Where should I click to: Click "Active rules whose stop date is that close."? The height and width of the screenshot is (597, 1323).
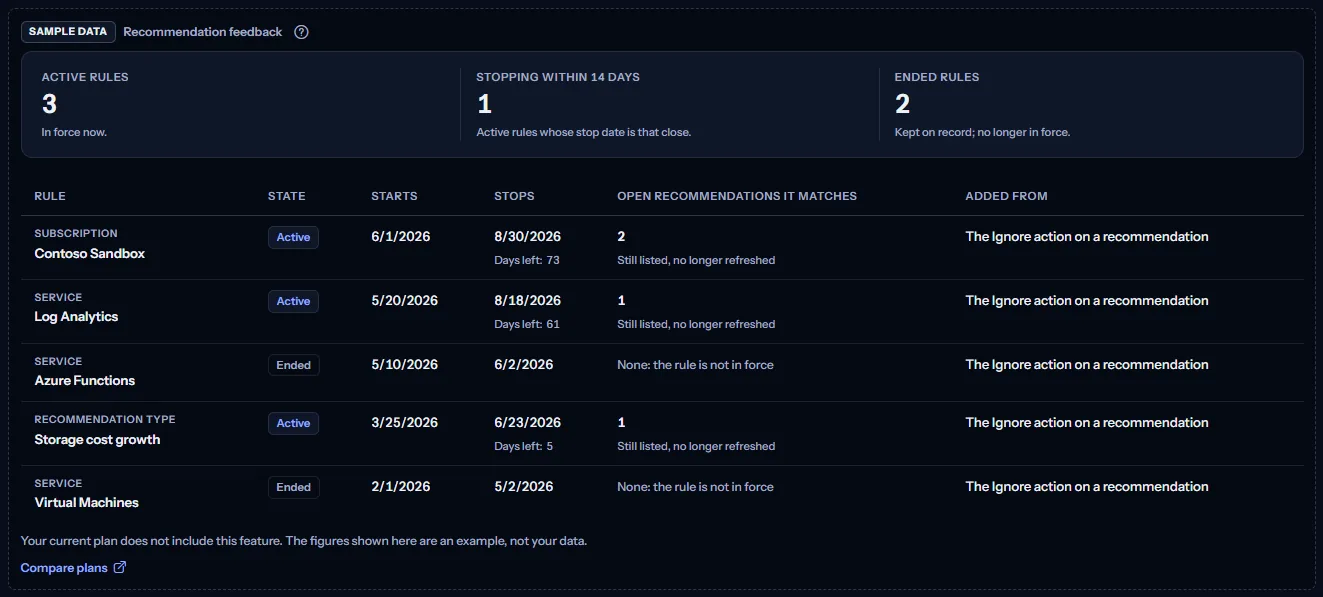[x=584, y=133]
